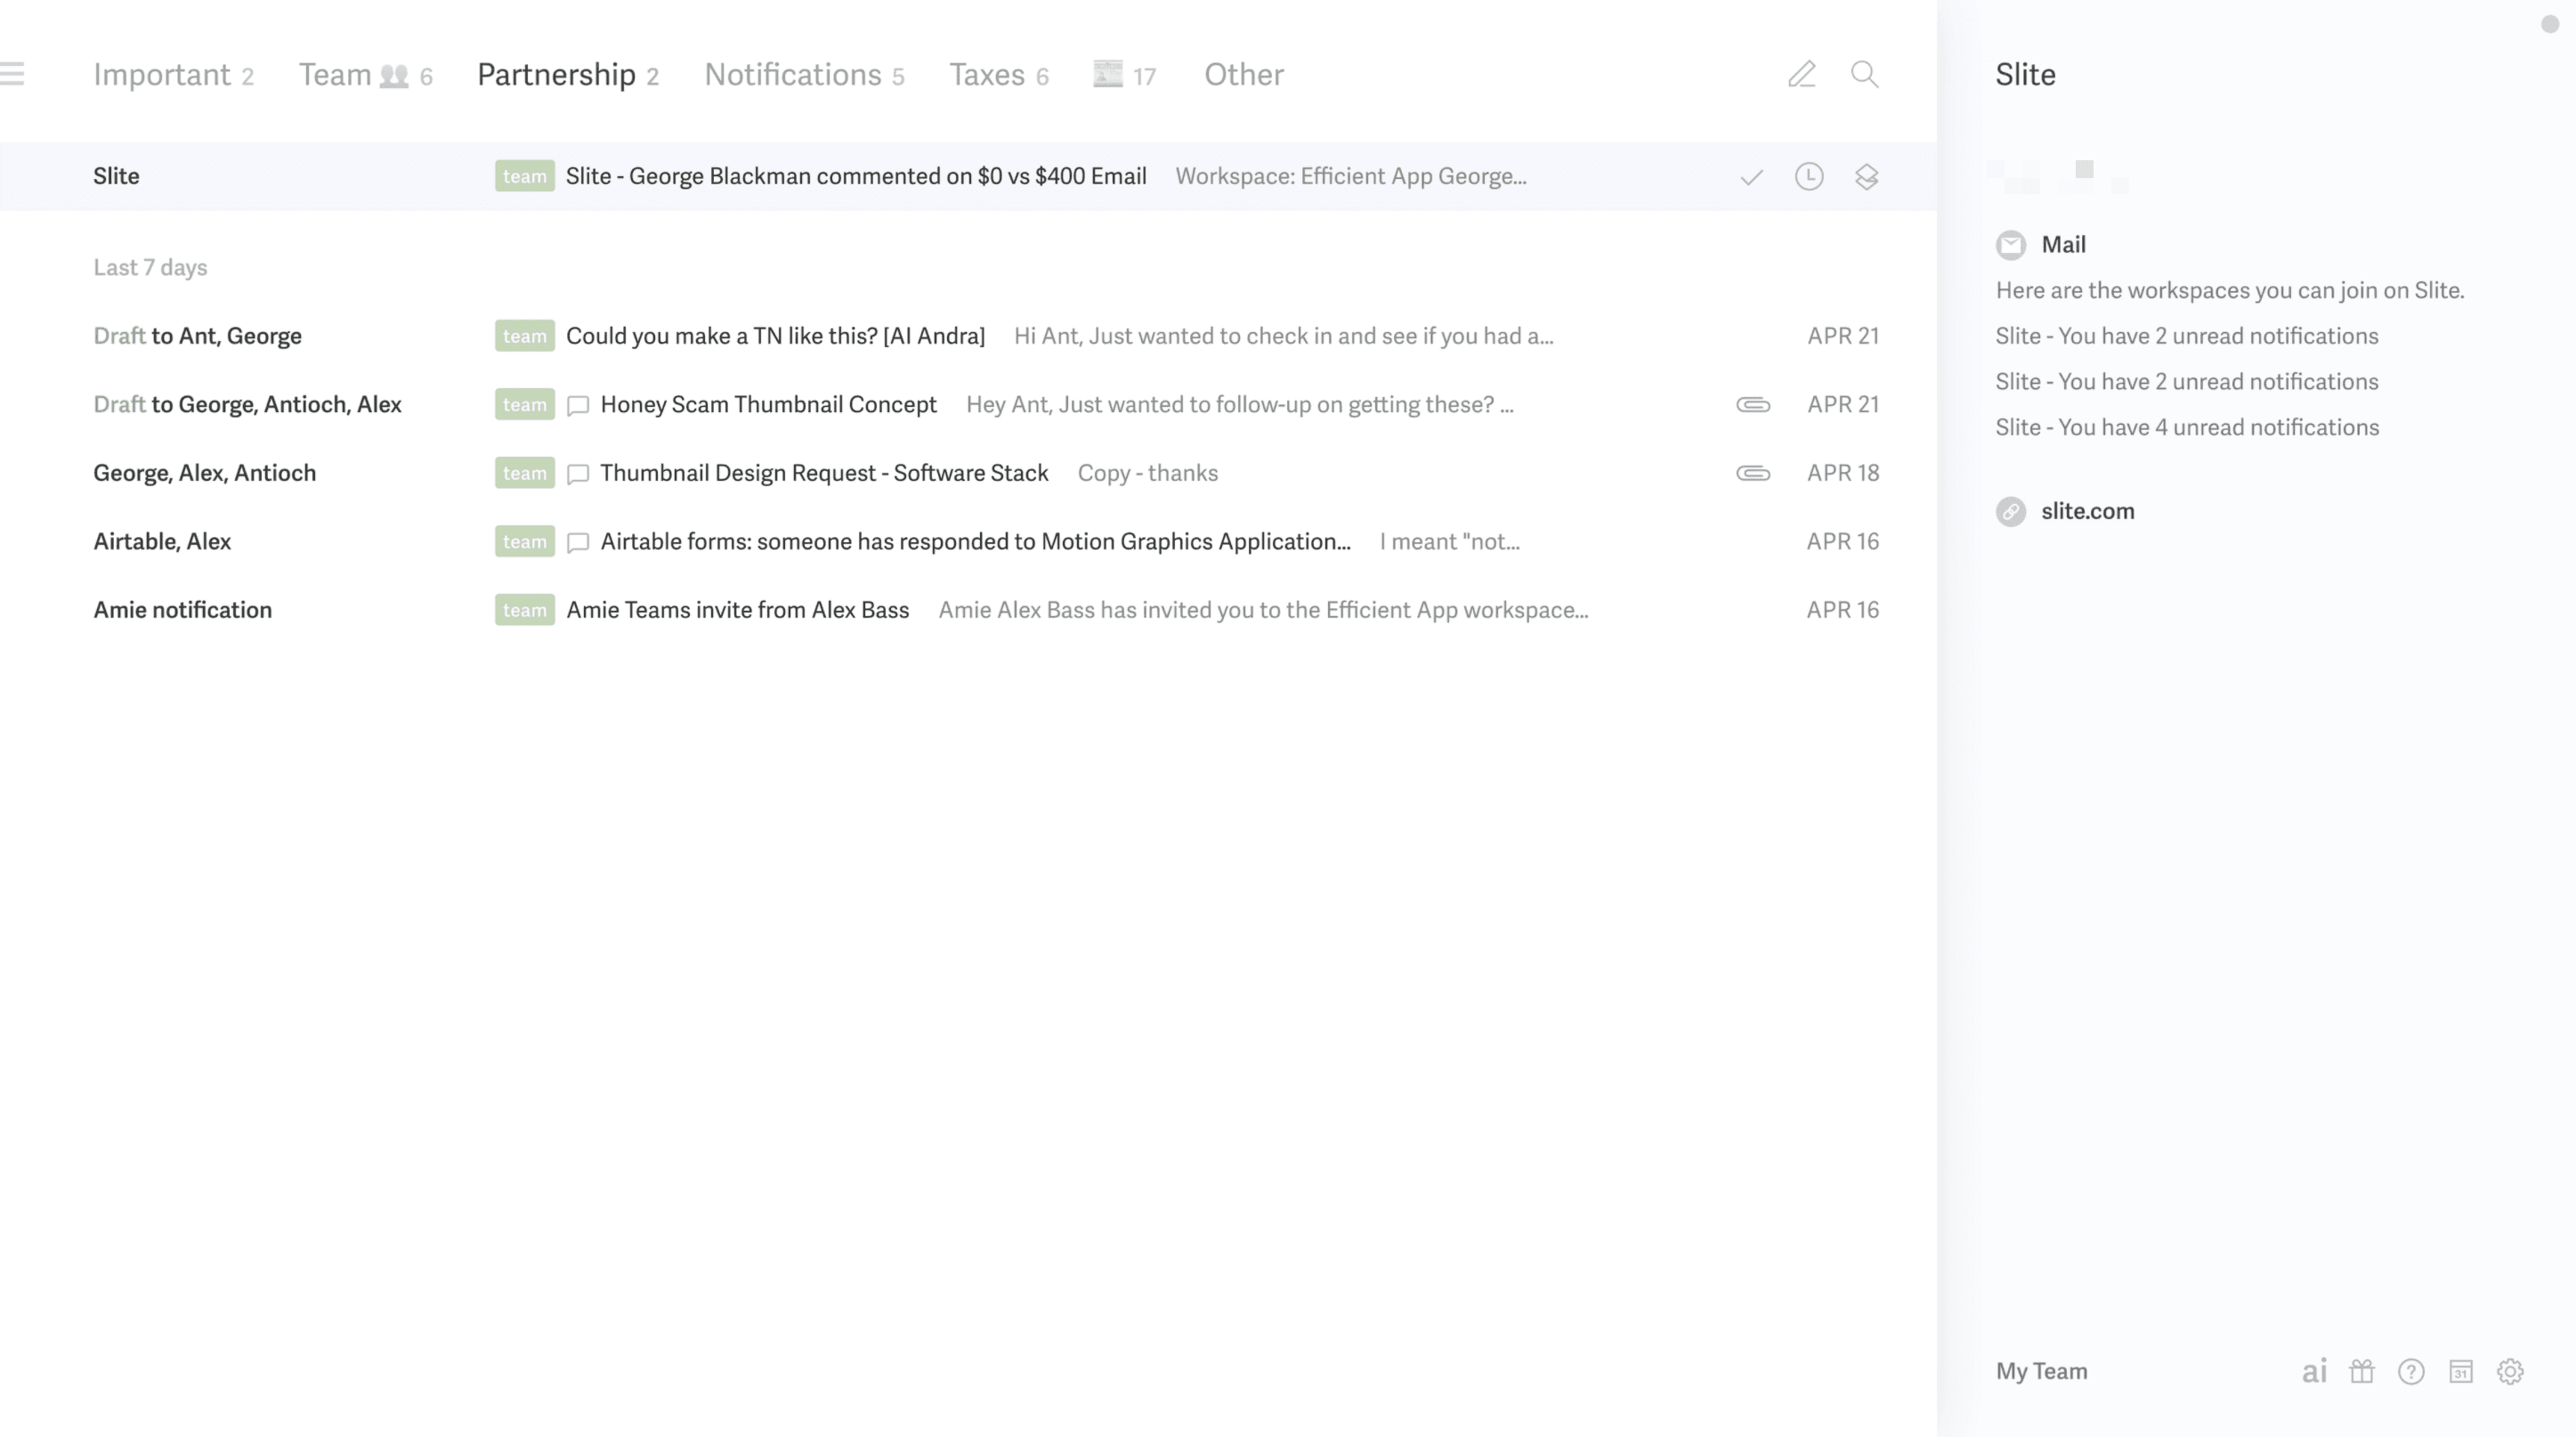Snooze the Slite email via the clock icon

coord(1808,176)
